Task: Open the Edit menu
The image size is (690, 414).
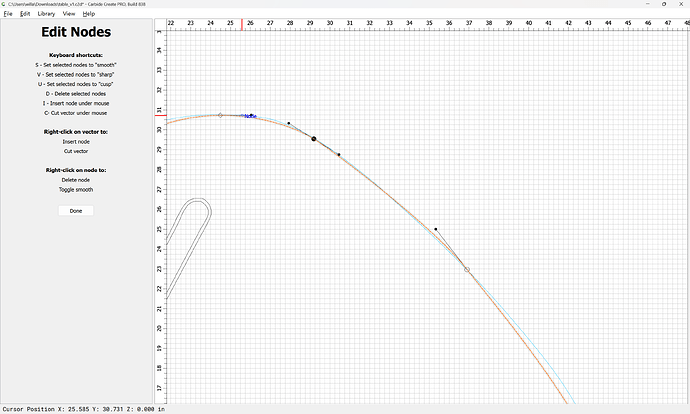Action: click(24, 14)
